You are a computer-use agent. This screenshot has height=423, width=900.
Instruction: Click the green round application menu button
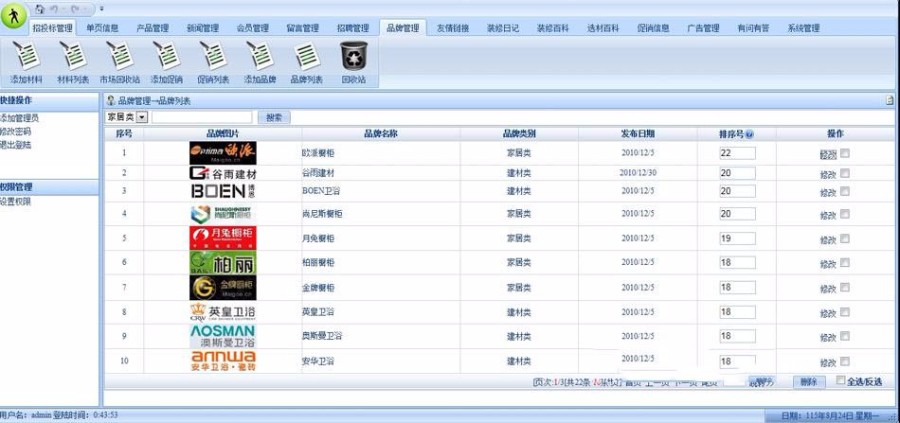(13, 15)
